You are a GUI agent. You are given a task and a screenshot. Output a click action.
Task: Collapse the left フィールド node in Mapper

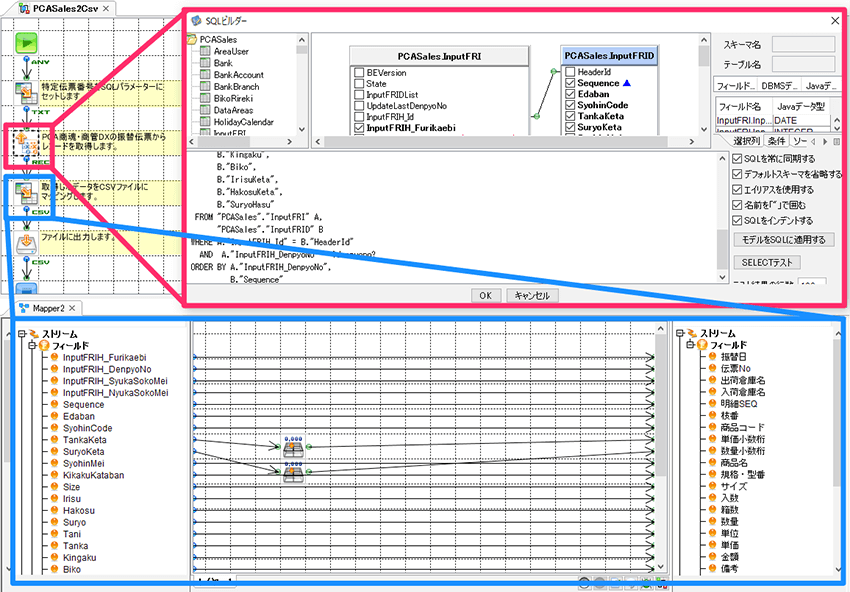(32, 345)
